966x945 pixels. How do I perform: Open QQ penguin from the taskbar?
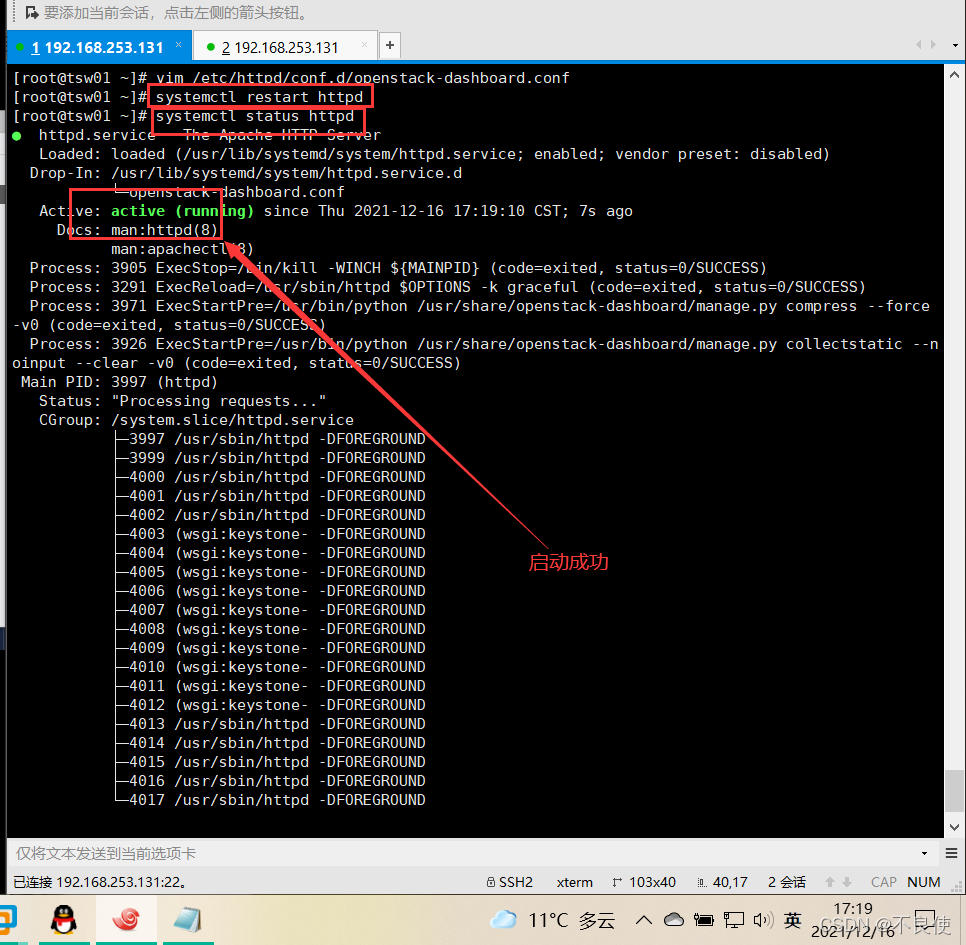pyautogui.click(x=63, y=920)
